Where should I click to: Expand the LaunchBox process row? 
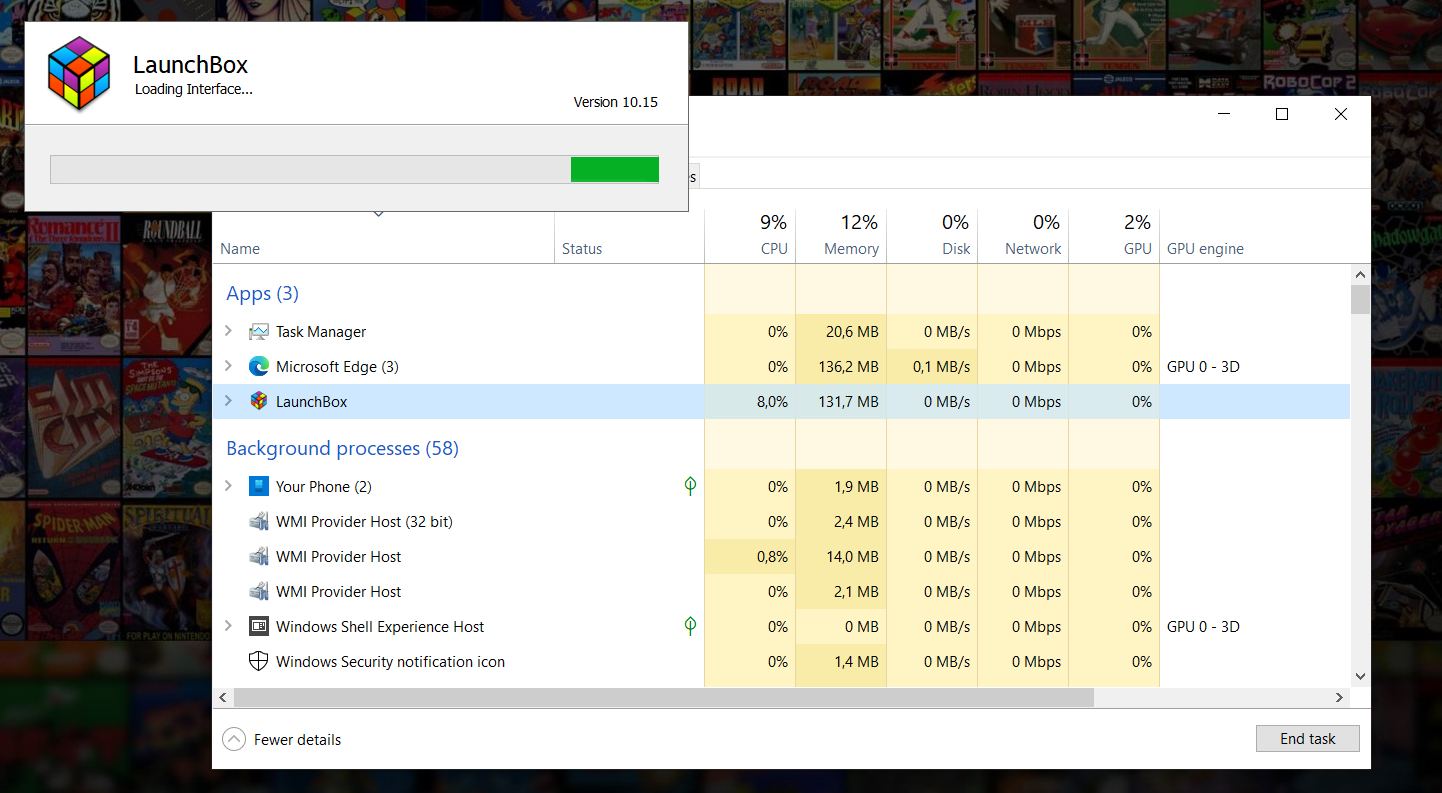tap(228, 401)
